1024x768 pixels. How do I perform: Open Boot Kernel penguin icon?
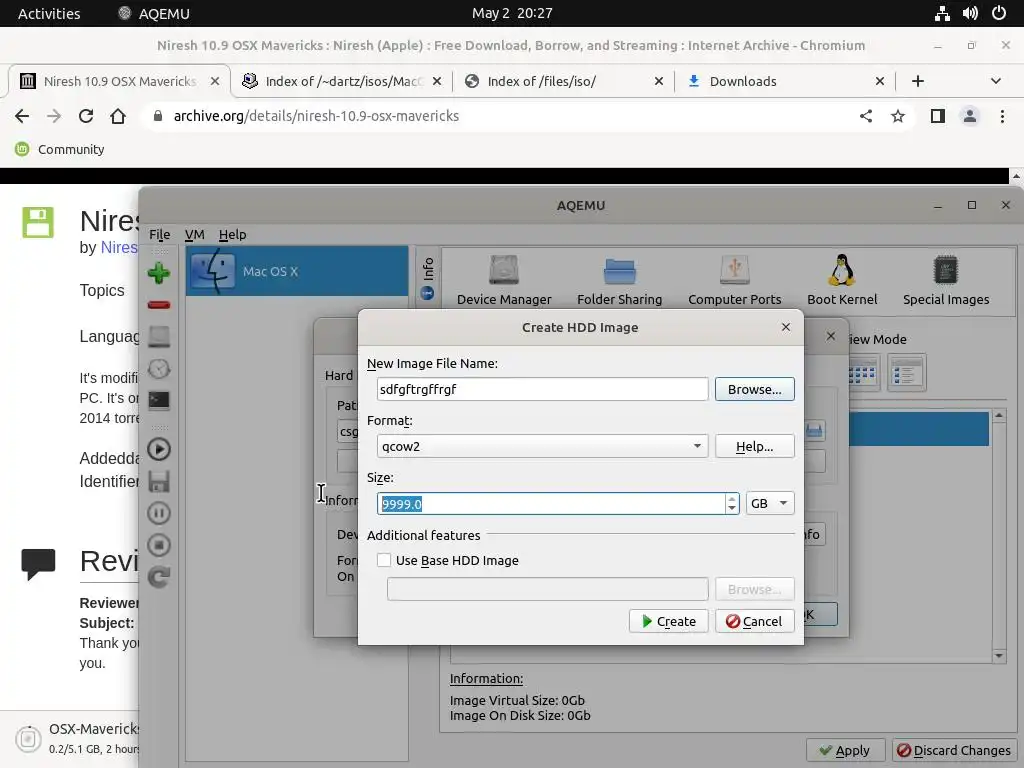842,280
